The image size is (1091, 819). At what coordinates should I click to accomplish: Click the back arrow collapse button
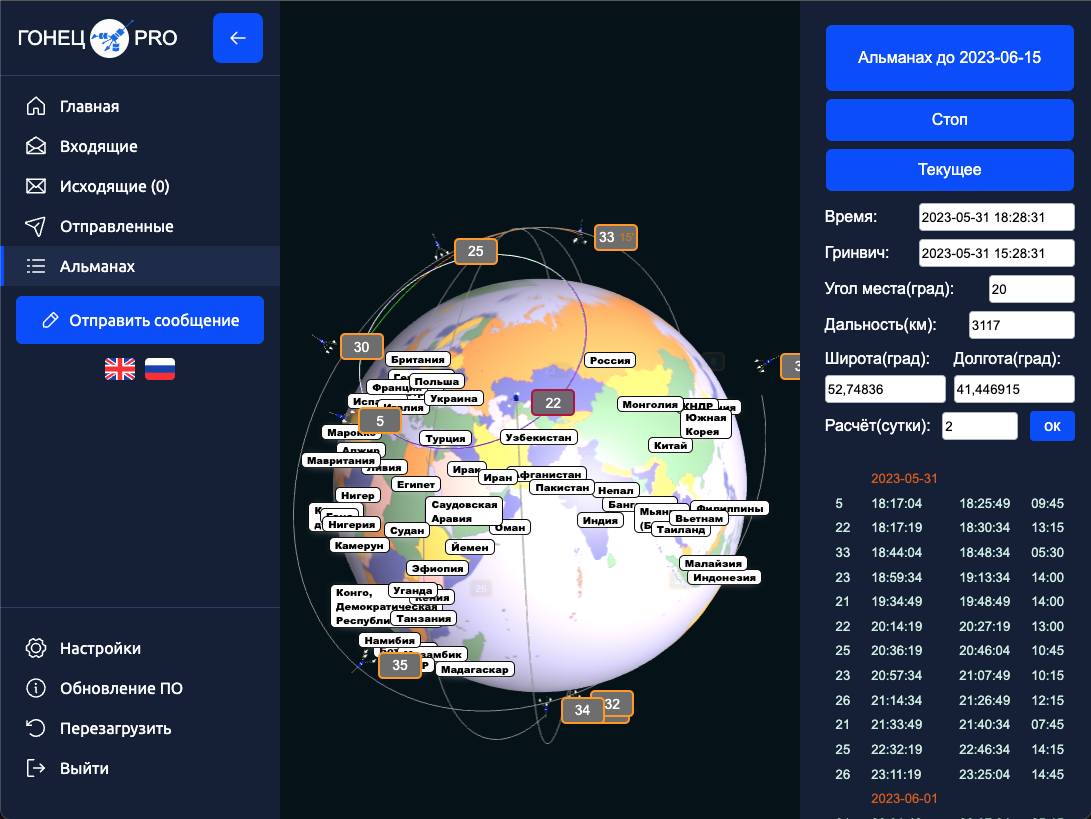(x=237, y=39)
